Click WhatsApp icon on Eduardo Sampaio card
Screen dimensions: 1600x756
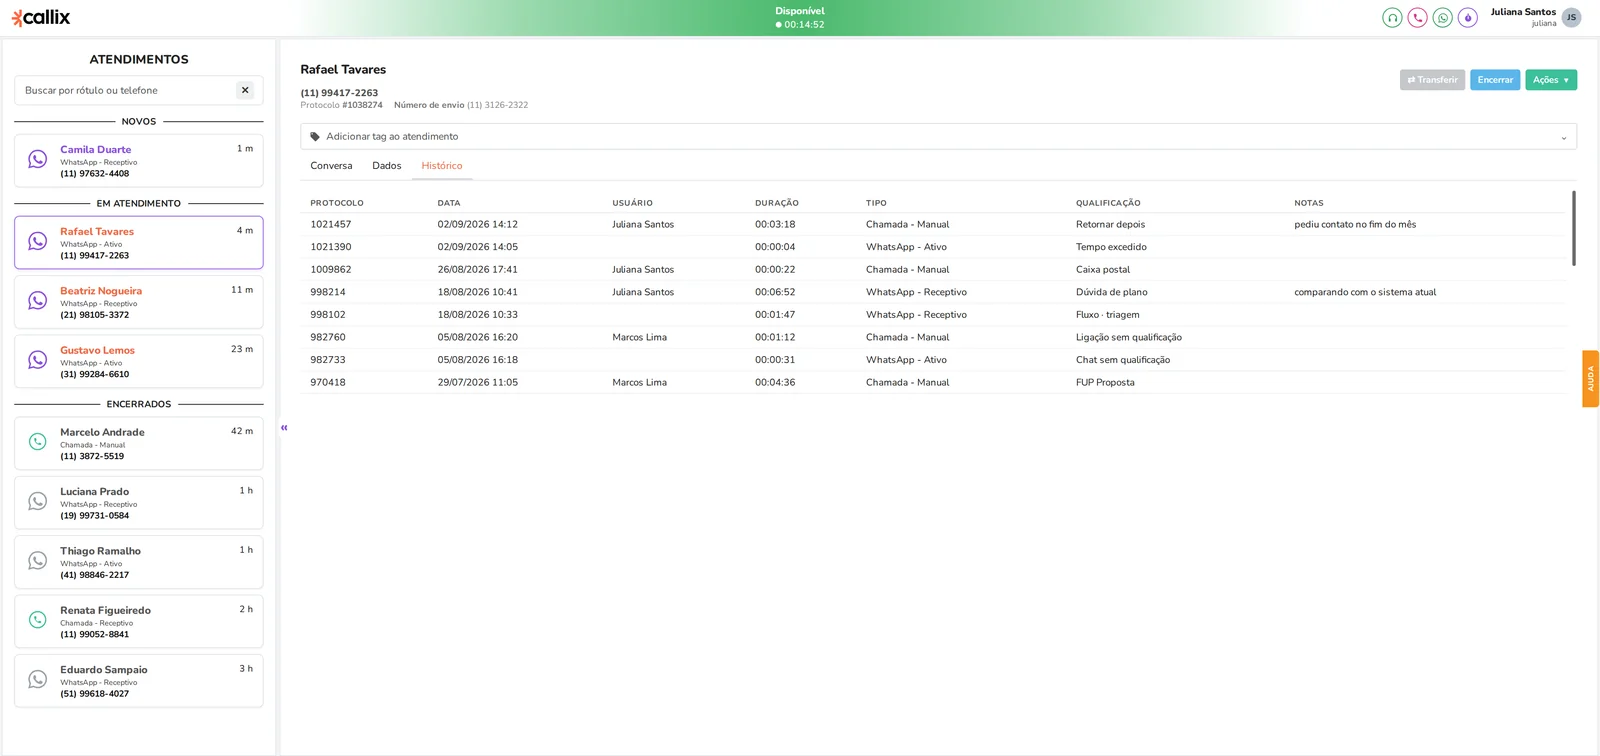click(x=37, y=679)
